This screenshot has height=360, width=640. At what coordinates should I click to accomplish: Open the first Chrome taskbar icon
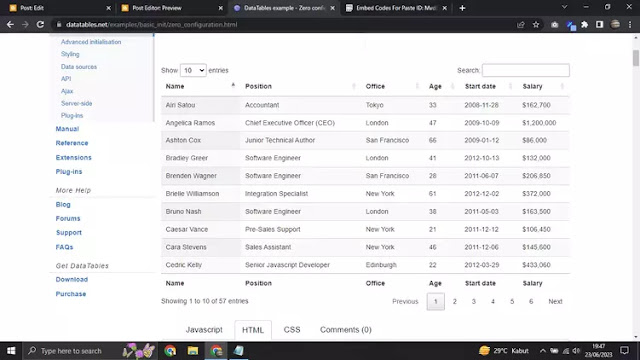click(170, 351)
